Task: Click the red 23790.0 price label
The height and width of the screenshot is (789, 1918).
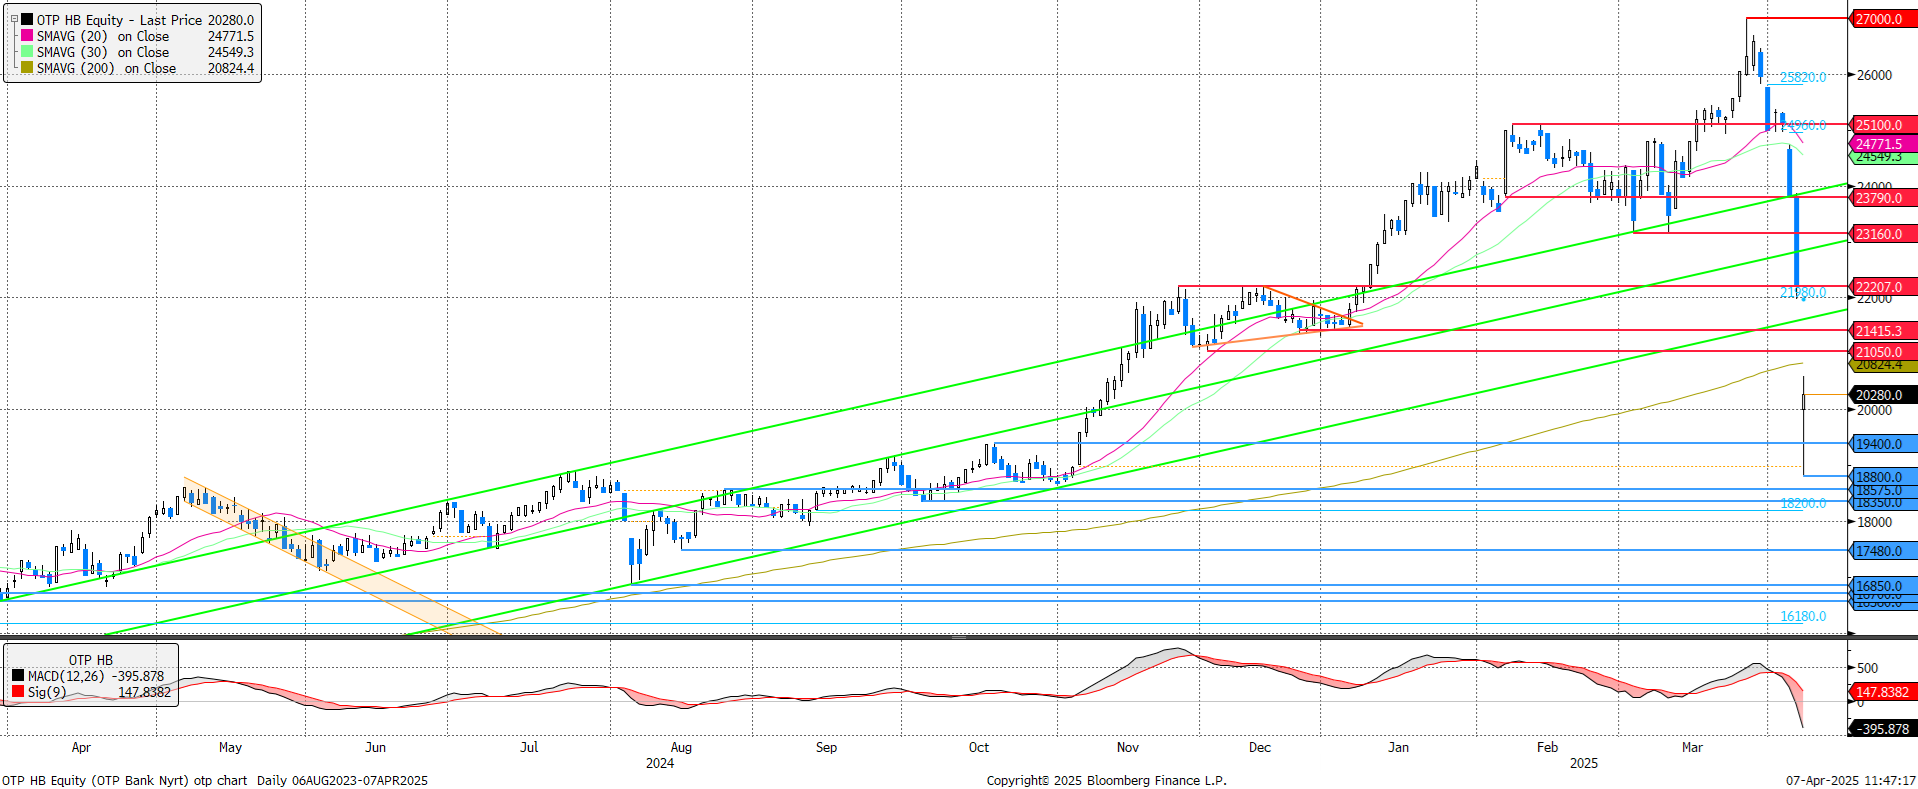Action: 1882,198
